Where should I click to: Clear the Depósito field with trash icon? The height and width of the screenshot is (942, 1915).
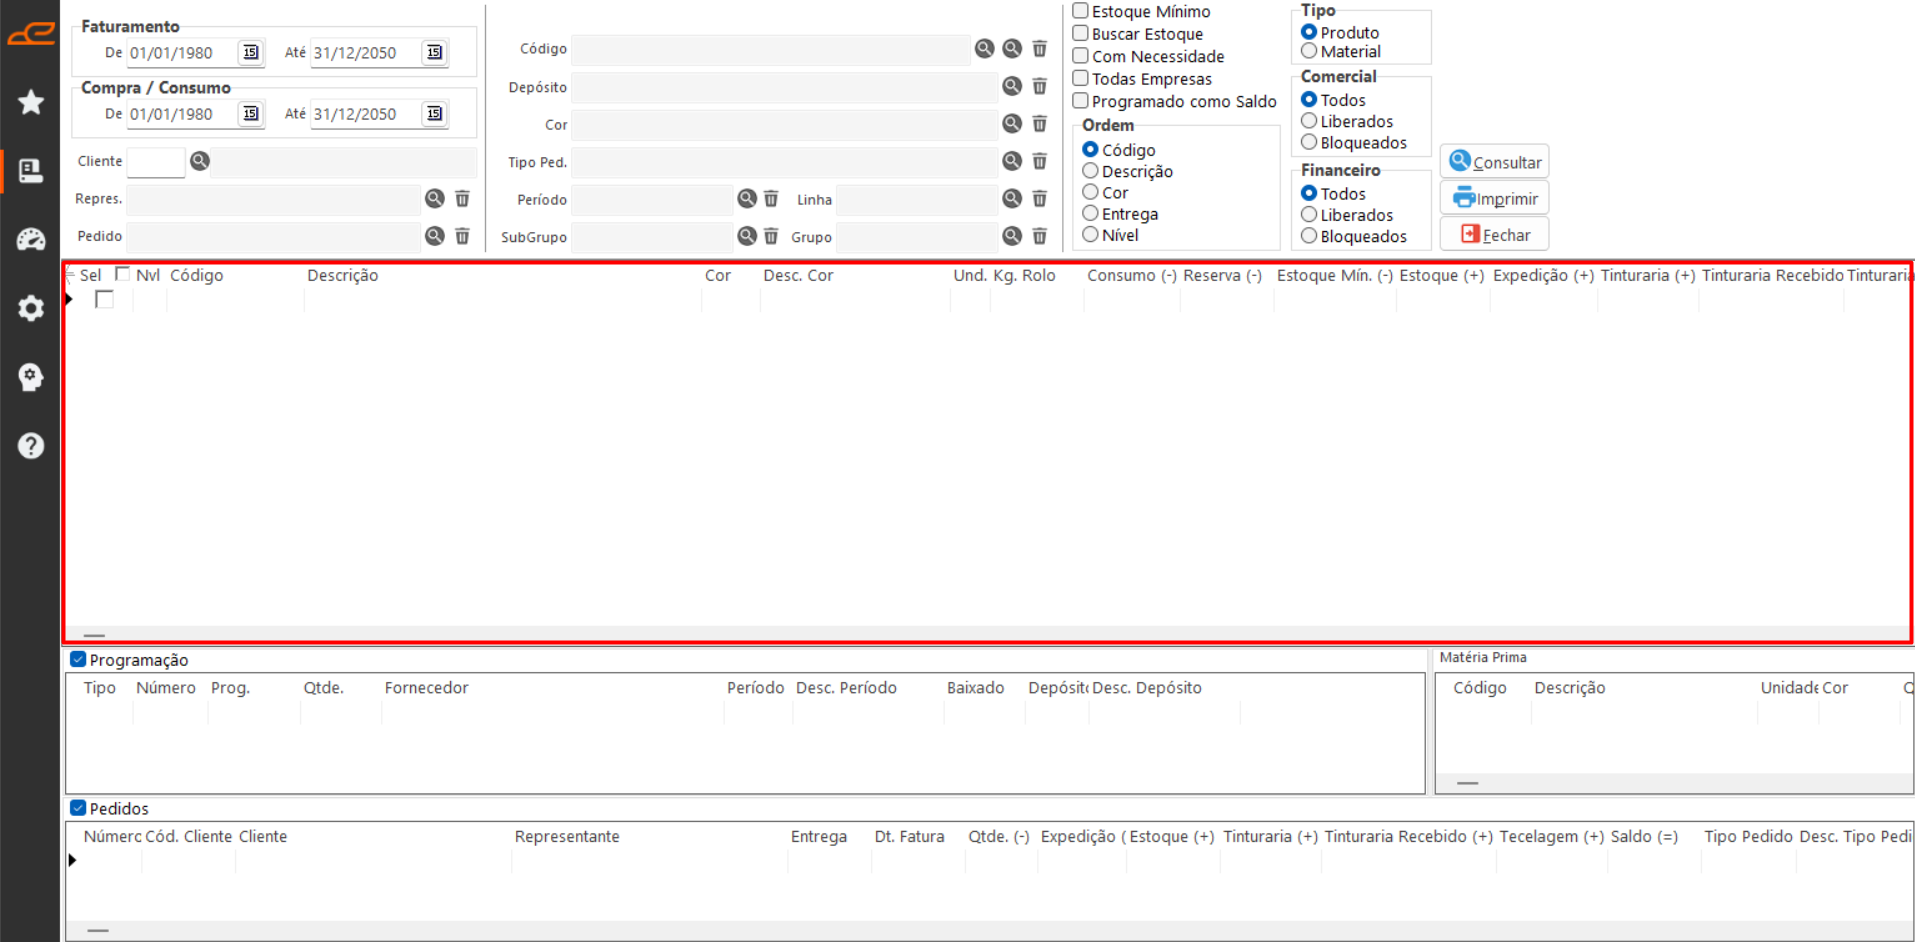pos(1040,87)
